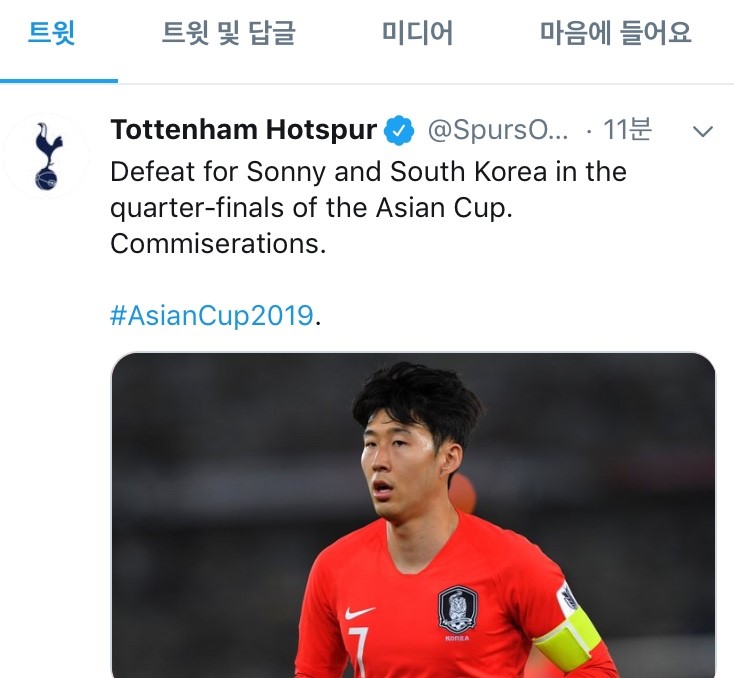Viewport: 734px width, 678px height.
Task: Switch to the 트윗 tab
Action: pos(51,33)
